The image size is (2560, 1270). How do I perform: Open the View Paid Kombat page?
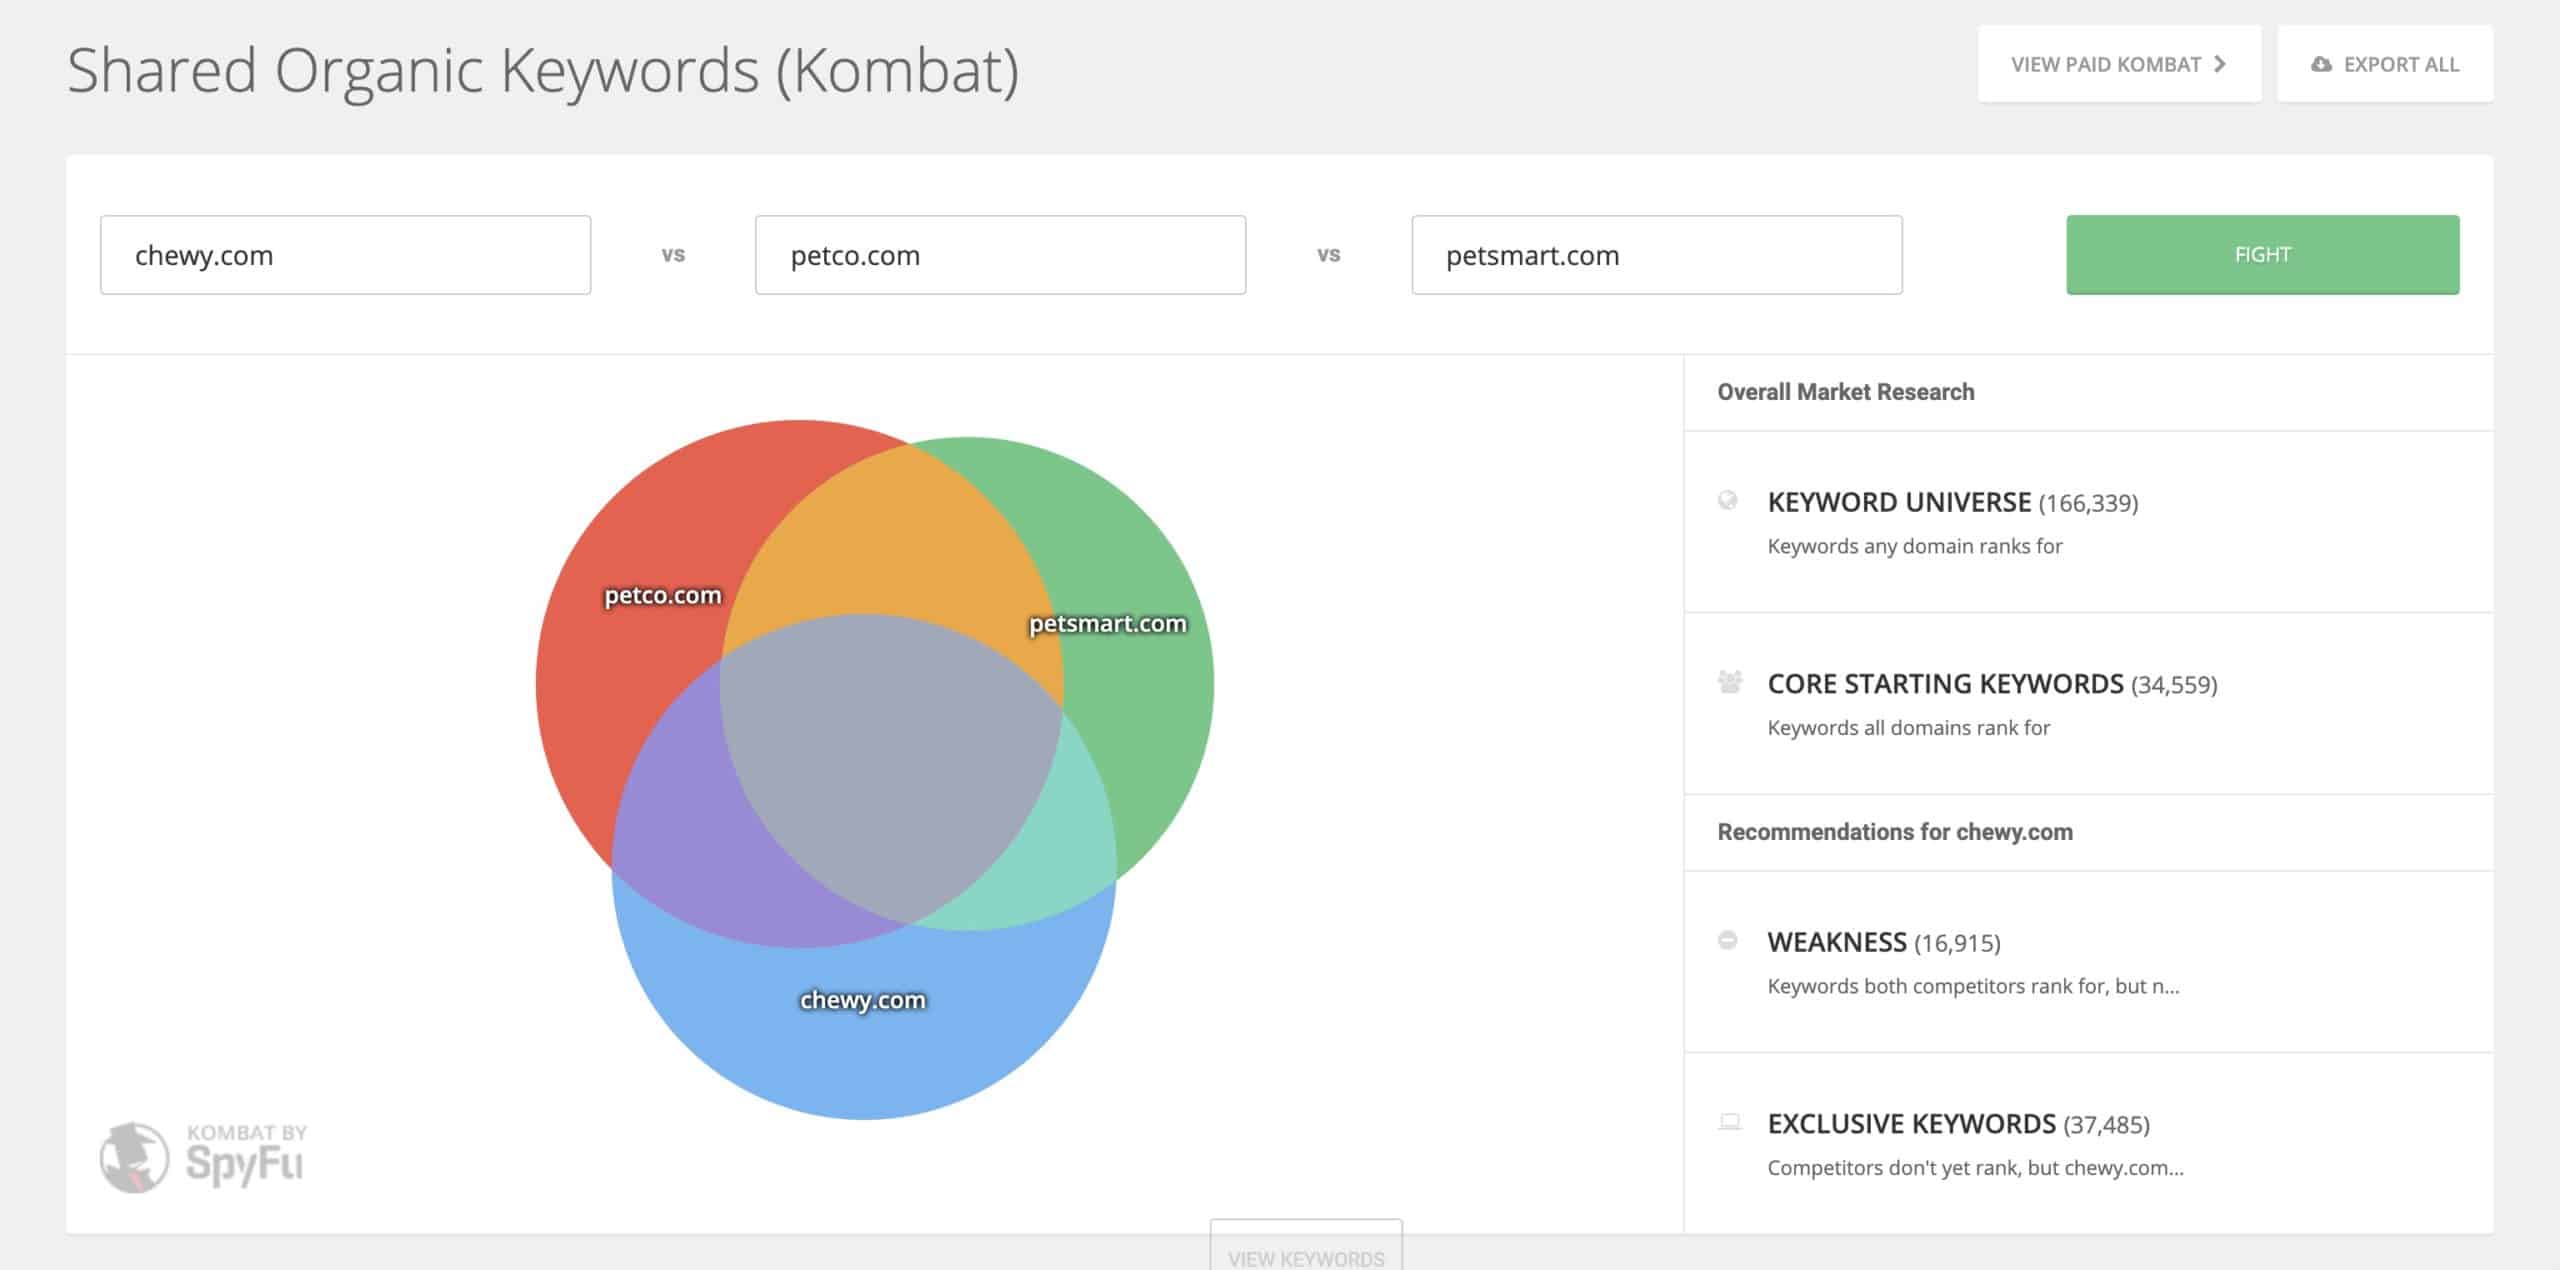click(2119, 64)
